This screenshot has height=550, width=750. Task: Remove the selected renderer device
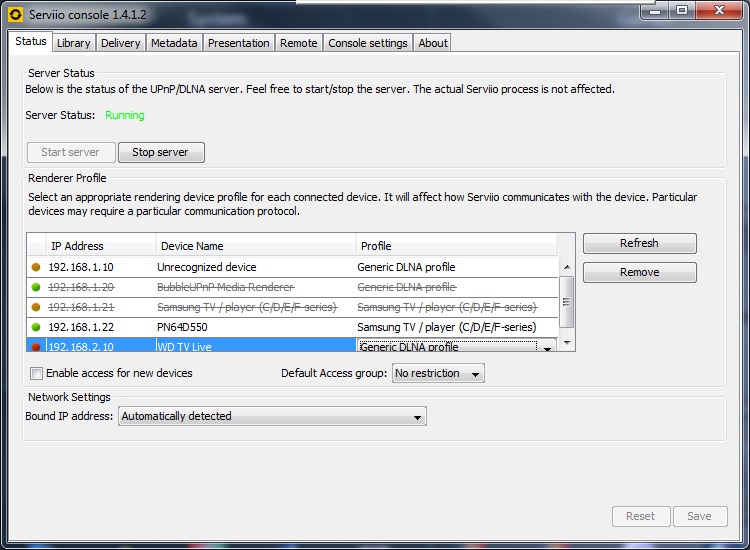click(x=639, y=272)
